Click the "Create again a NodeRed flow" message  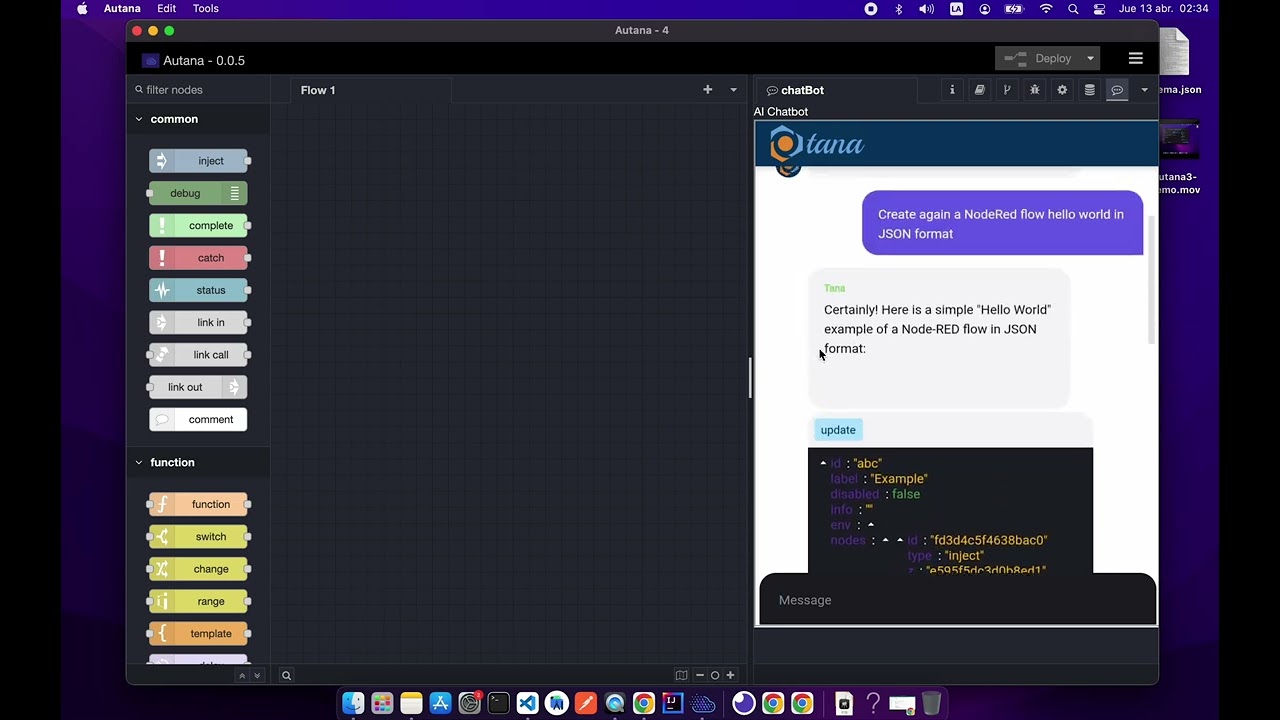click(x=1002, y=224)
